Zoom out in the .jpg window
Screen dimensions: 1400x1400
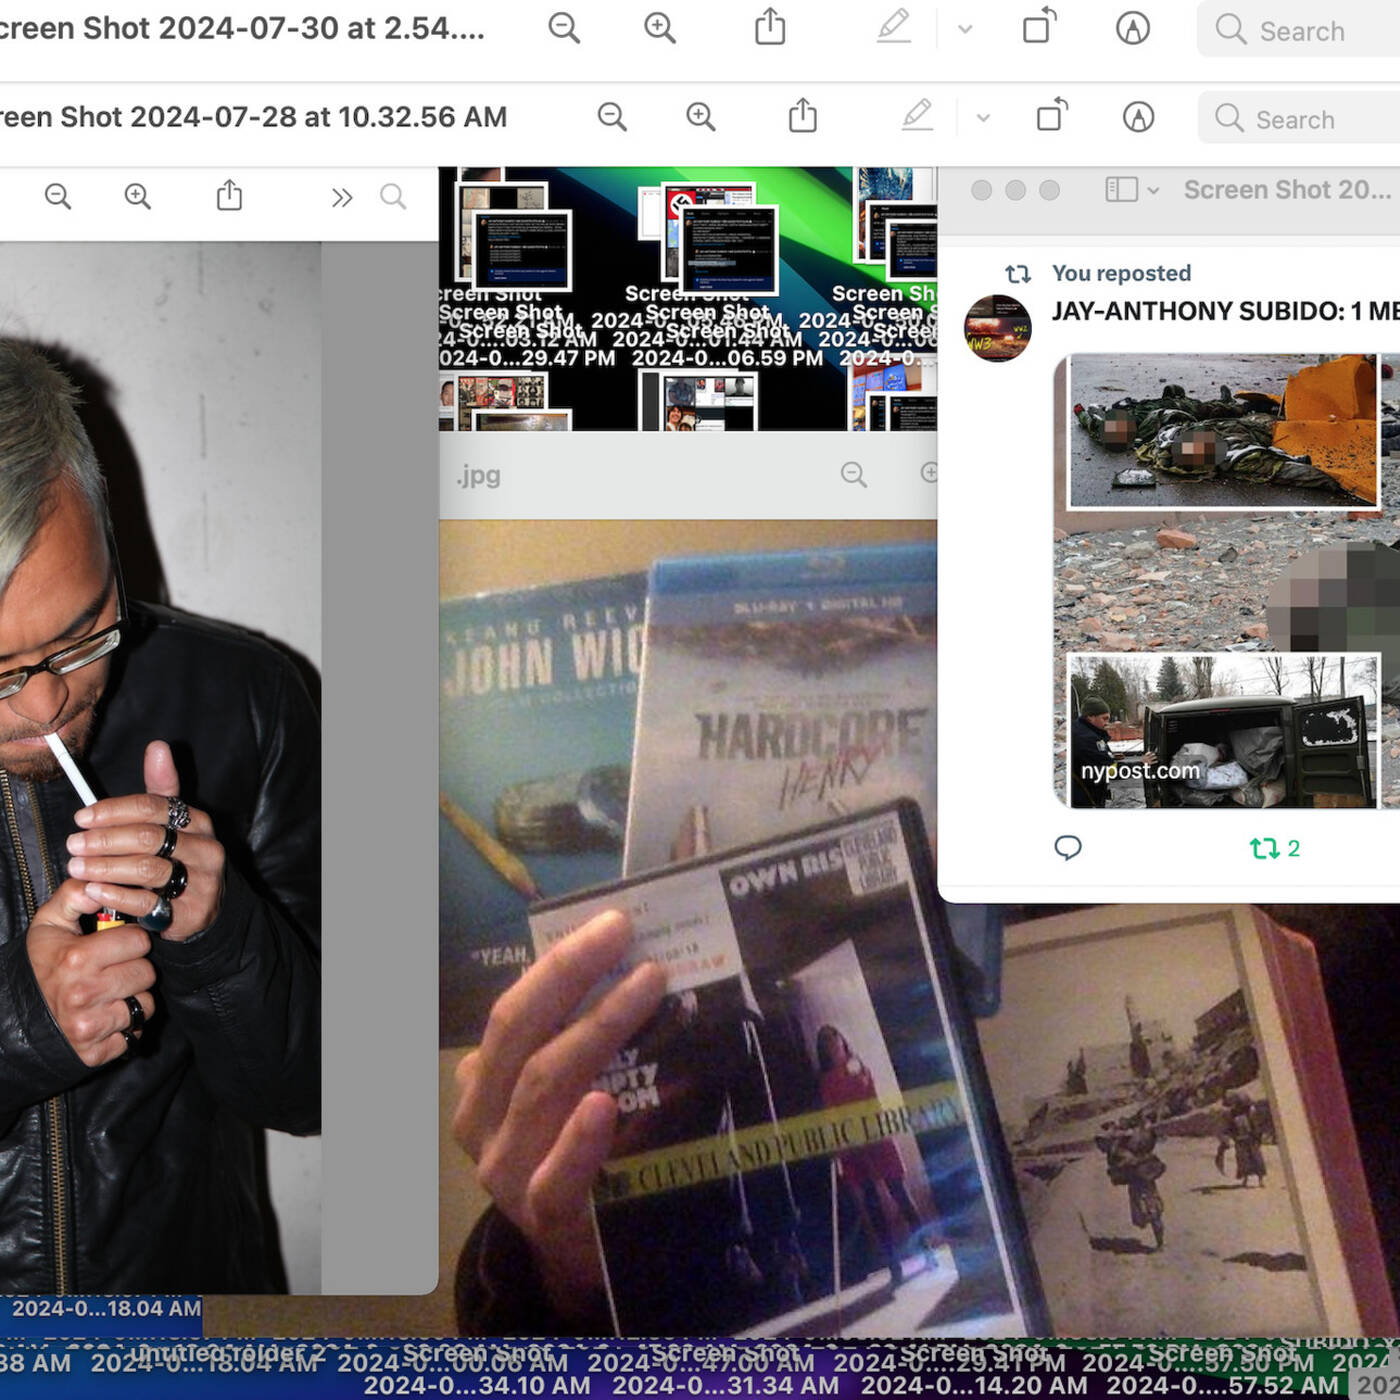854,474
